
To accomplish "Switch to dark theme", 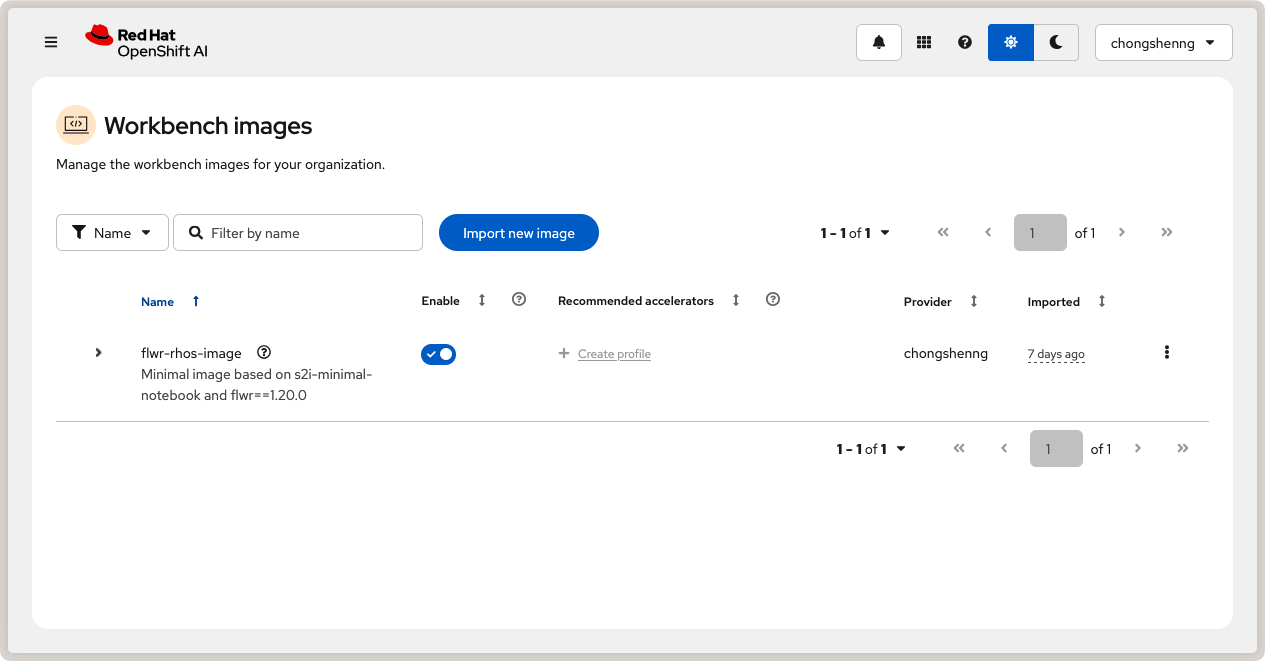I will click(1056, 42).
